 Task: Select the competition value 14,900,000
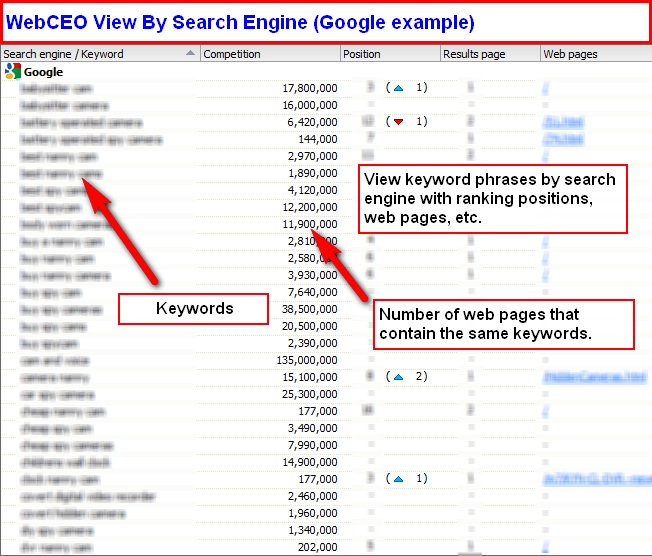tap(310, 462)
